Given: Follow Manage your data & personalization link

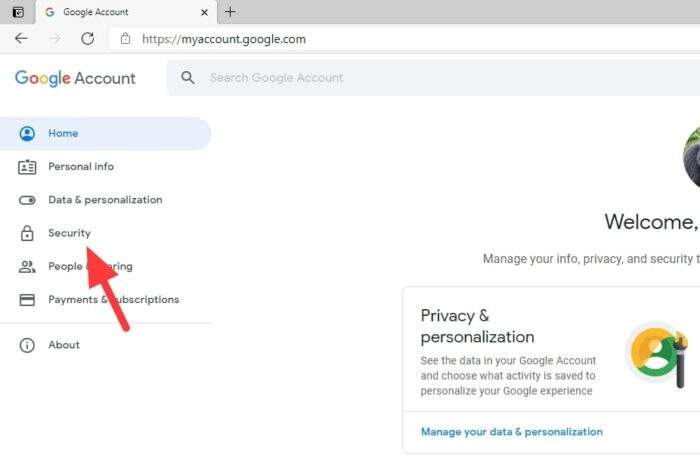Looking at the screenshot, I should click(x=512, y=432).
